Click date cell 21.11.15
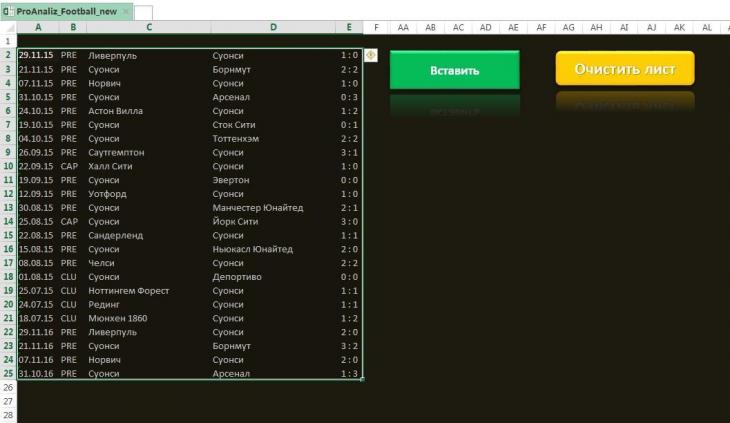Screen dimensions: 730x423 (38, 69)
